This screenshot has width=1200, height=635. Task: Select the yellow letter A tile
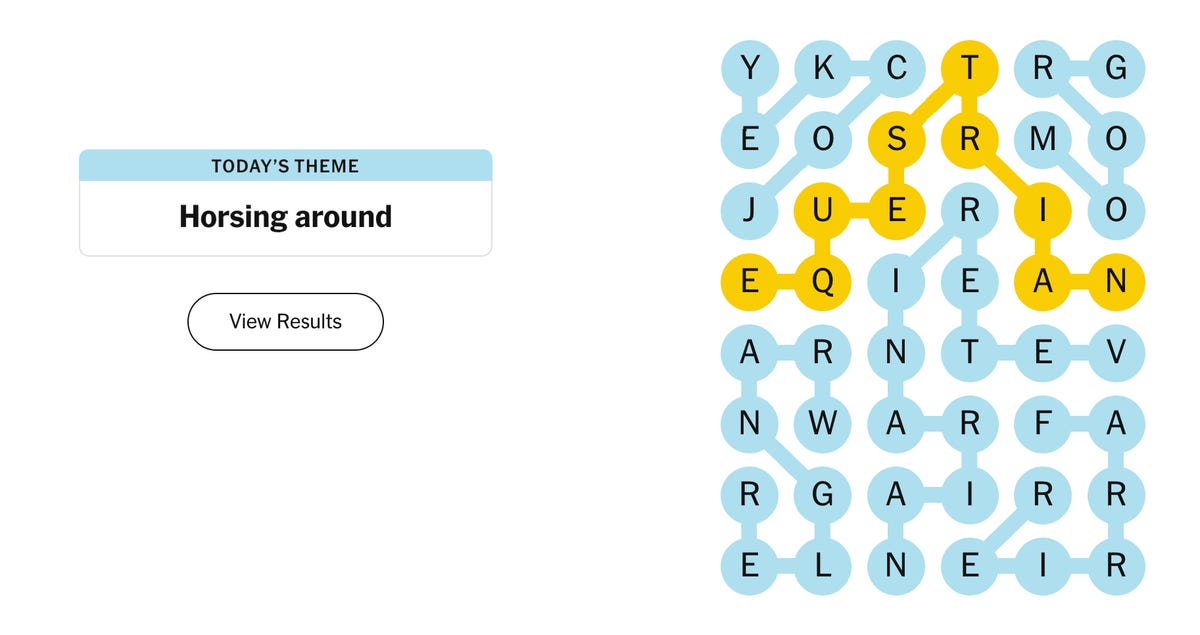1043,283
